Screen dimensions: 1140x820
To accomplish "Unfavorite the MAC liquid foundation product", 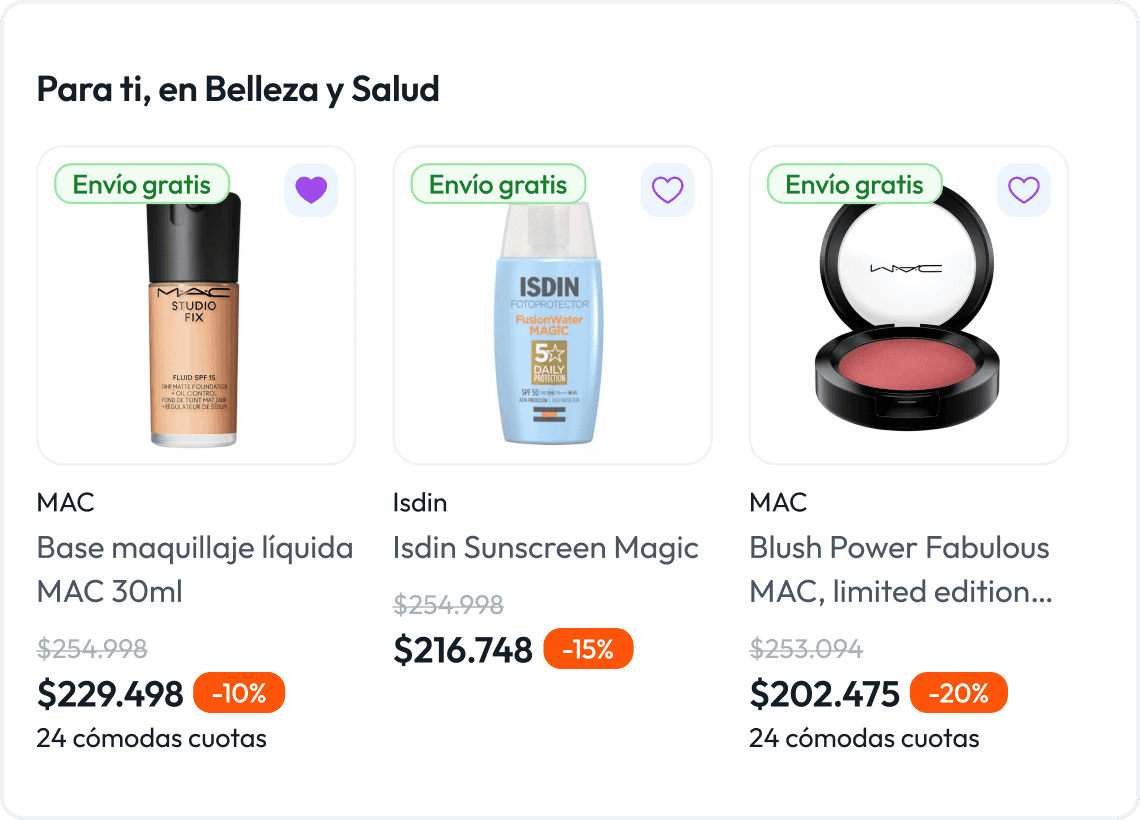I will (311, 189).
